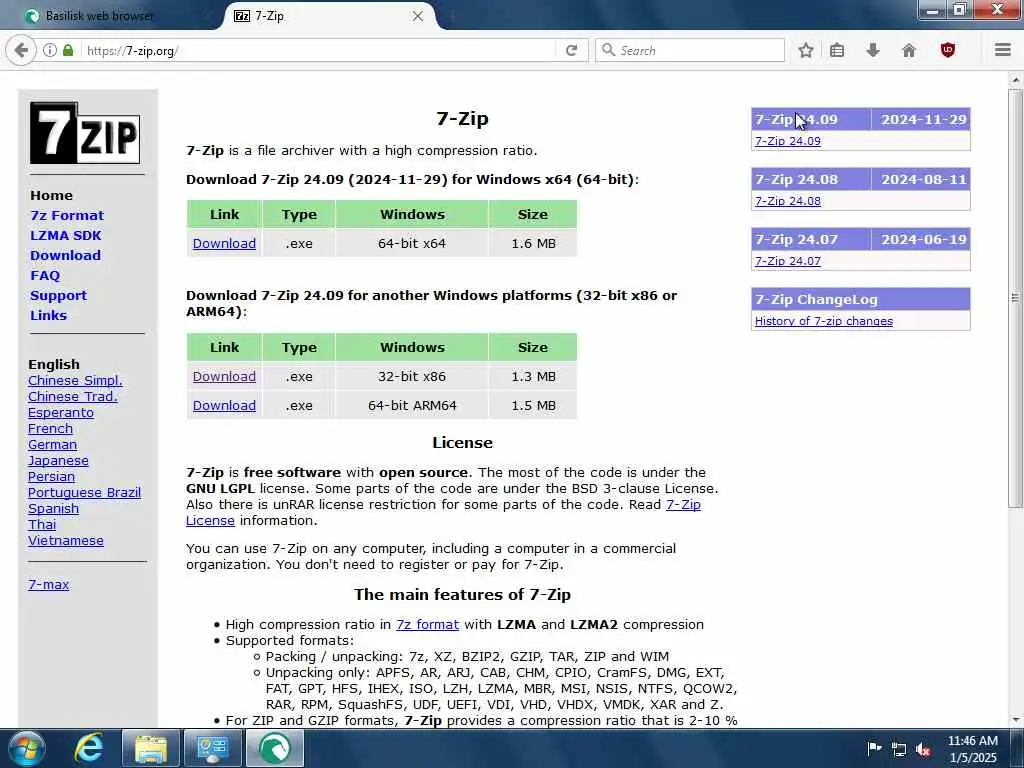The width and height of the screenshot is (1024, 768).
Task: Switch language to Portuguese Brazil
Action: (84, 492)
